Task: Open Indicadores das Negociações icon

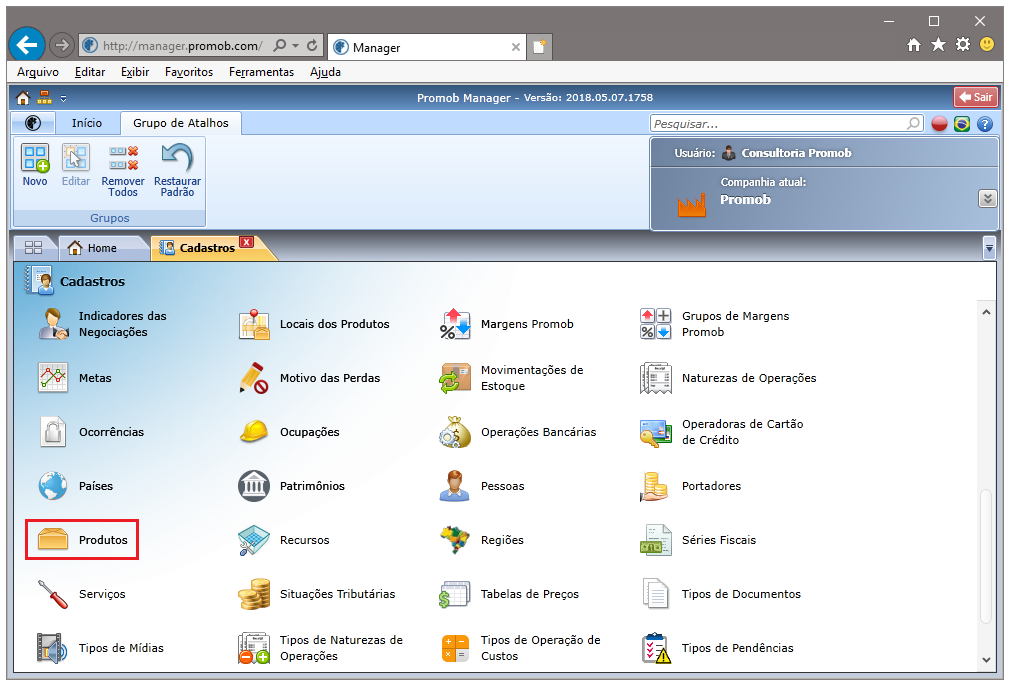Action: coord(53,324)
